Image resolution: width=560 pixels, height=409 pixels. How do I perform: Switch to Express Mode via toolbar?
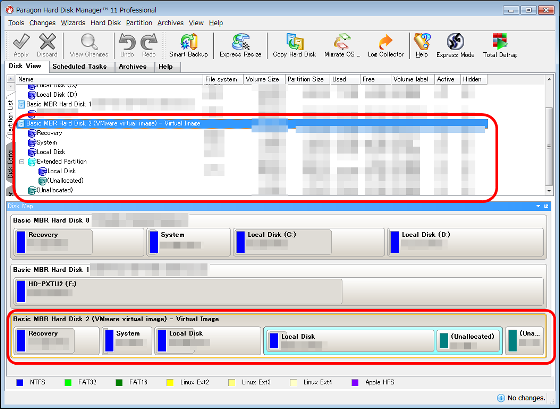[455, 45]
